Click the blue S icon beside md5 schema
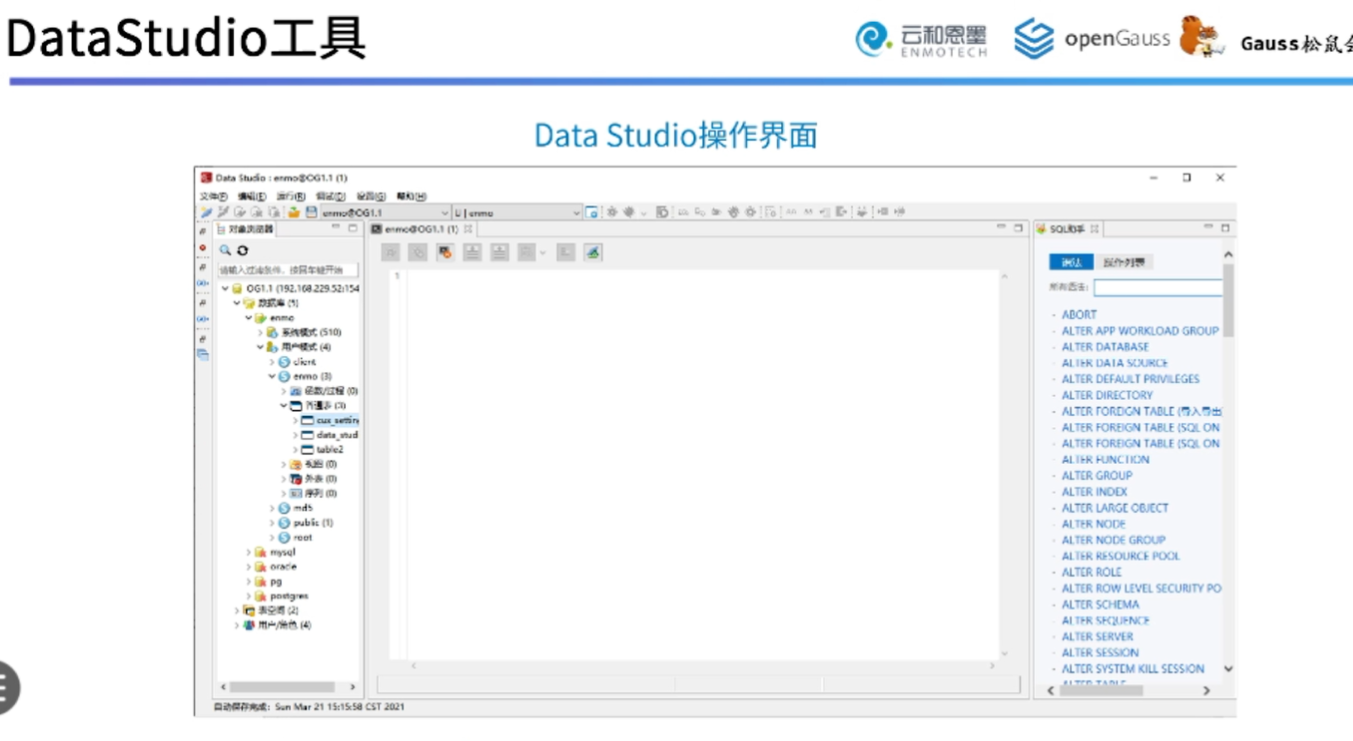Image resolution: width=1353 pixels, height=741 pixels. click(284, 508)
